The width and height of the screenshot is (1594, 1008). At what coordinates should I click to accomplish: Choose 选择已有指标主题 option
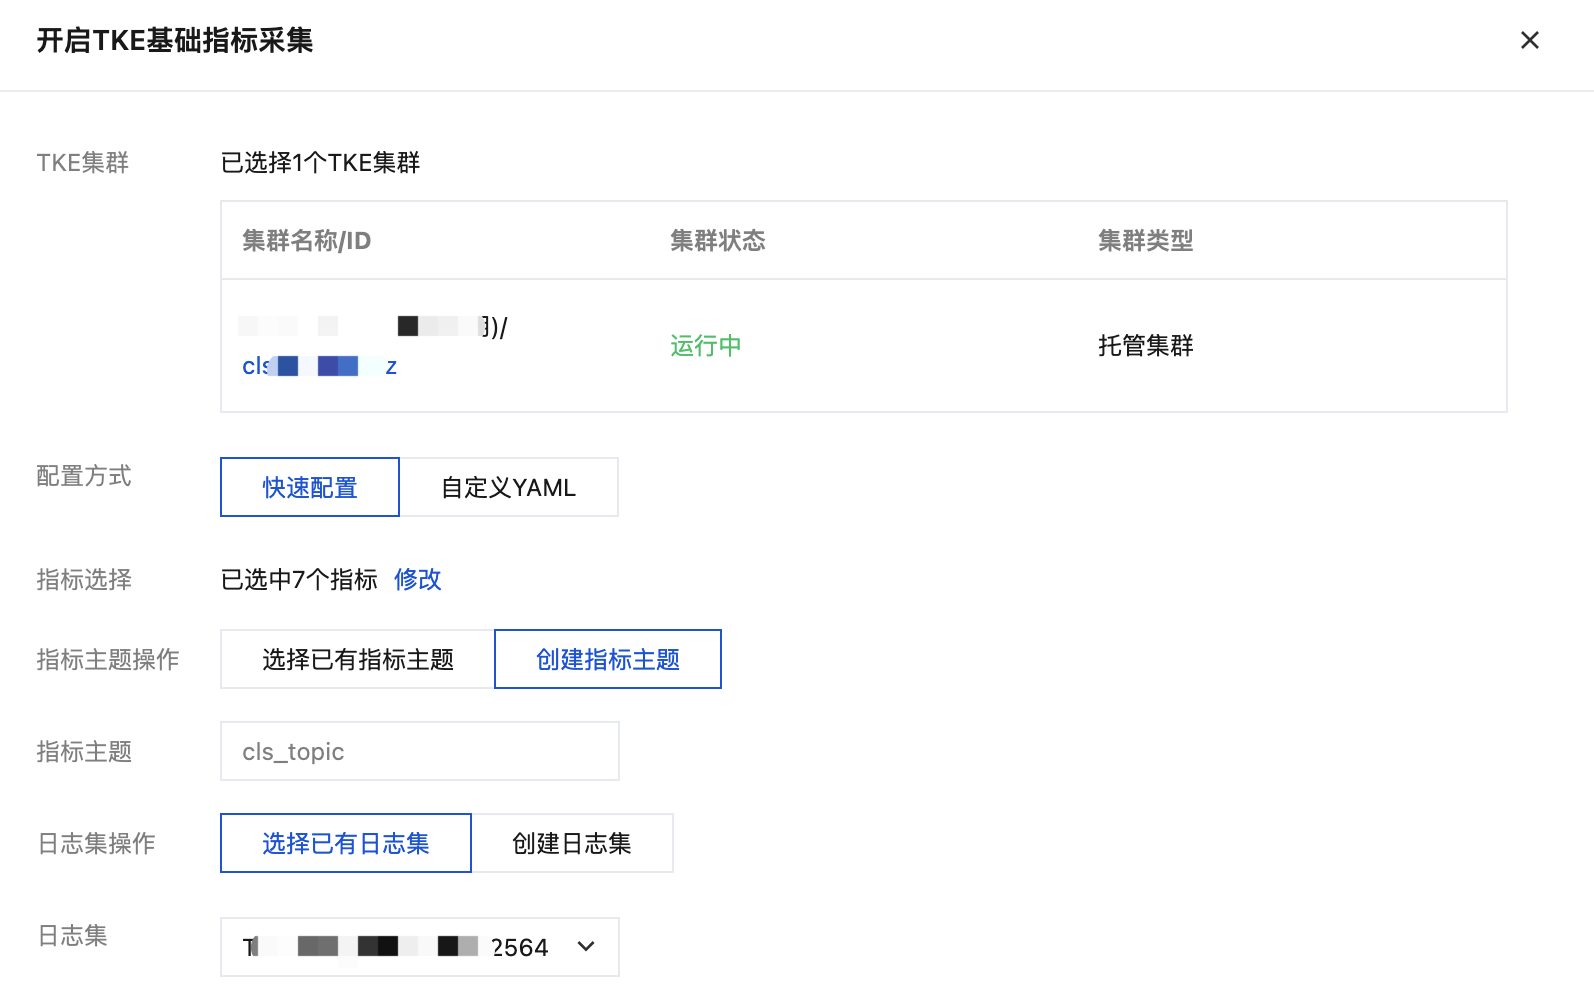(357, 659)
